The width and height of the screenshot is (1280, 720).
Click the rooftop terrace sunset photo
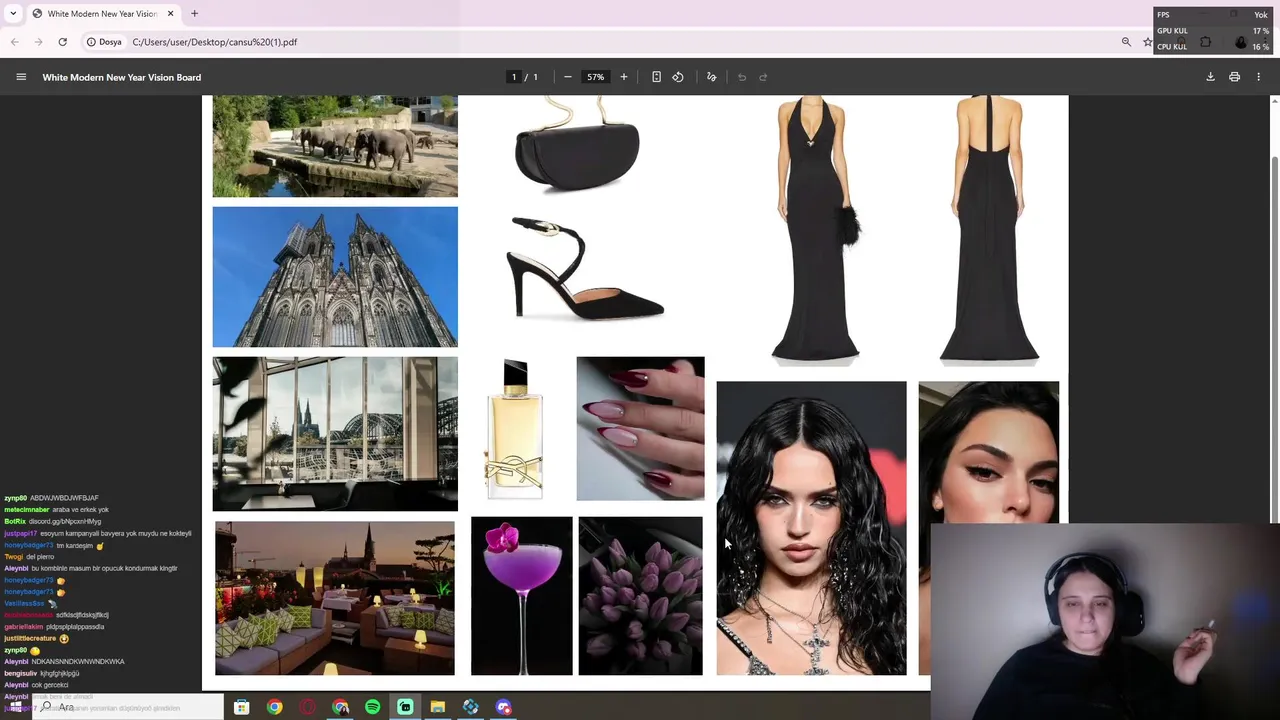pos(335,598)
